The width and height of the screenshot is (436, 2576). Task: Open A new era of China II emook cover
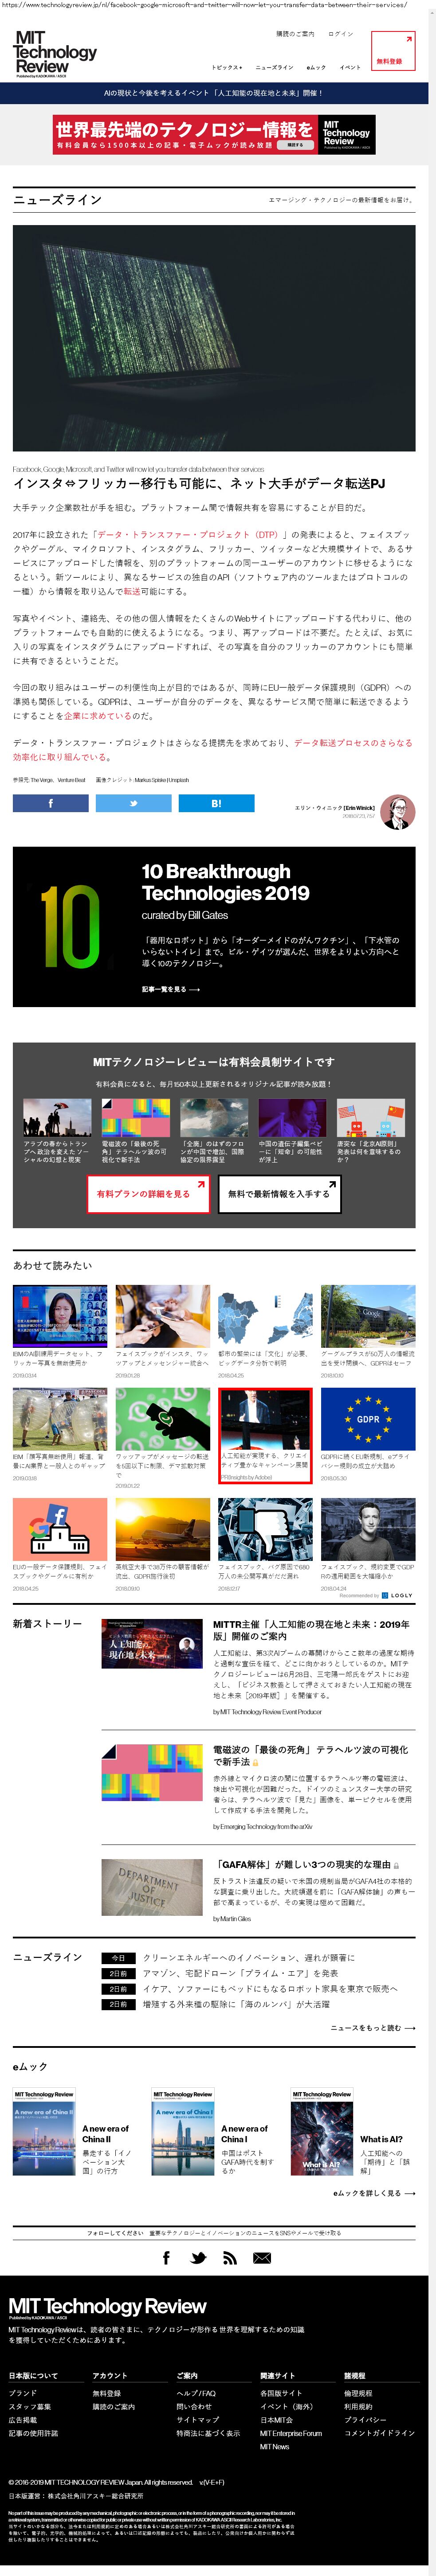click(44, 2131)
